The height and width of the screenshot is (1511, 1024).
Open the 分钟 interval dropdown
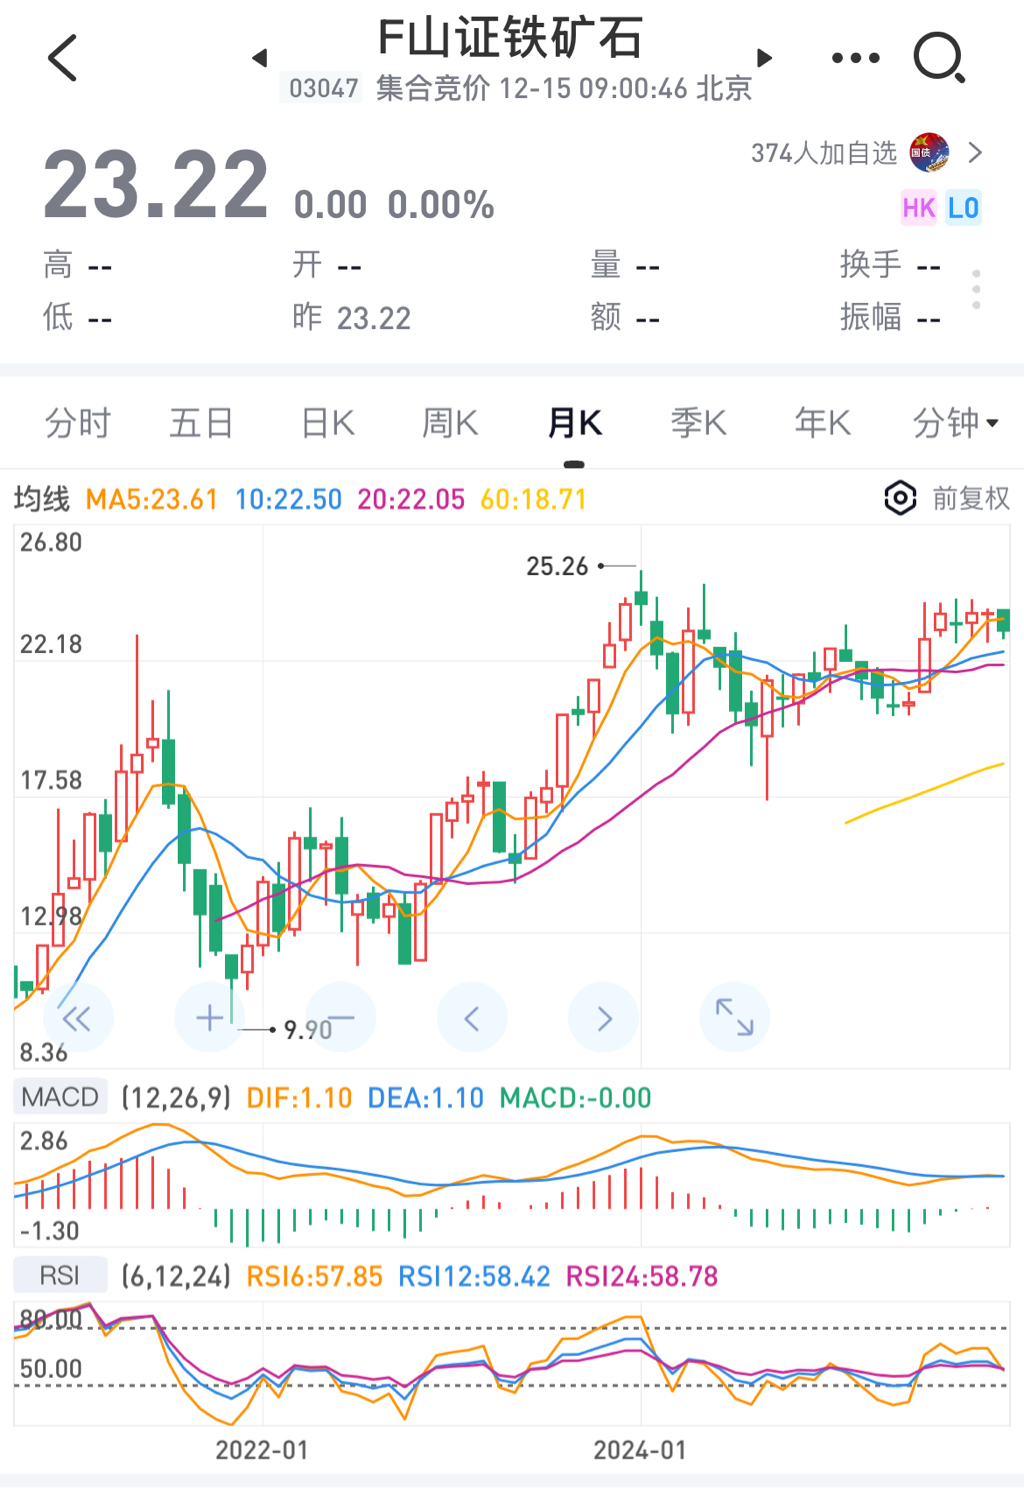(x=955, y=423)
